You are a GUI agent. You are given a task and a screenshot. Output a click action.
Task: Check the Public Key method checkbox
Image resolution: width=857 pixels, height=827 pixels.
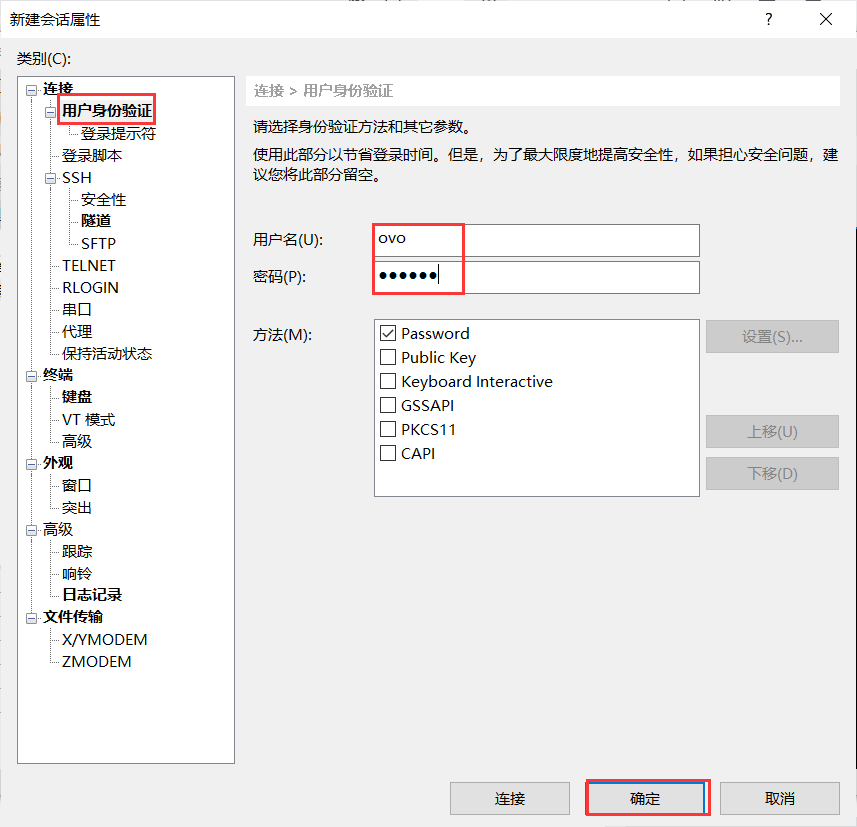click(388, 357)
